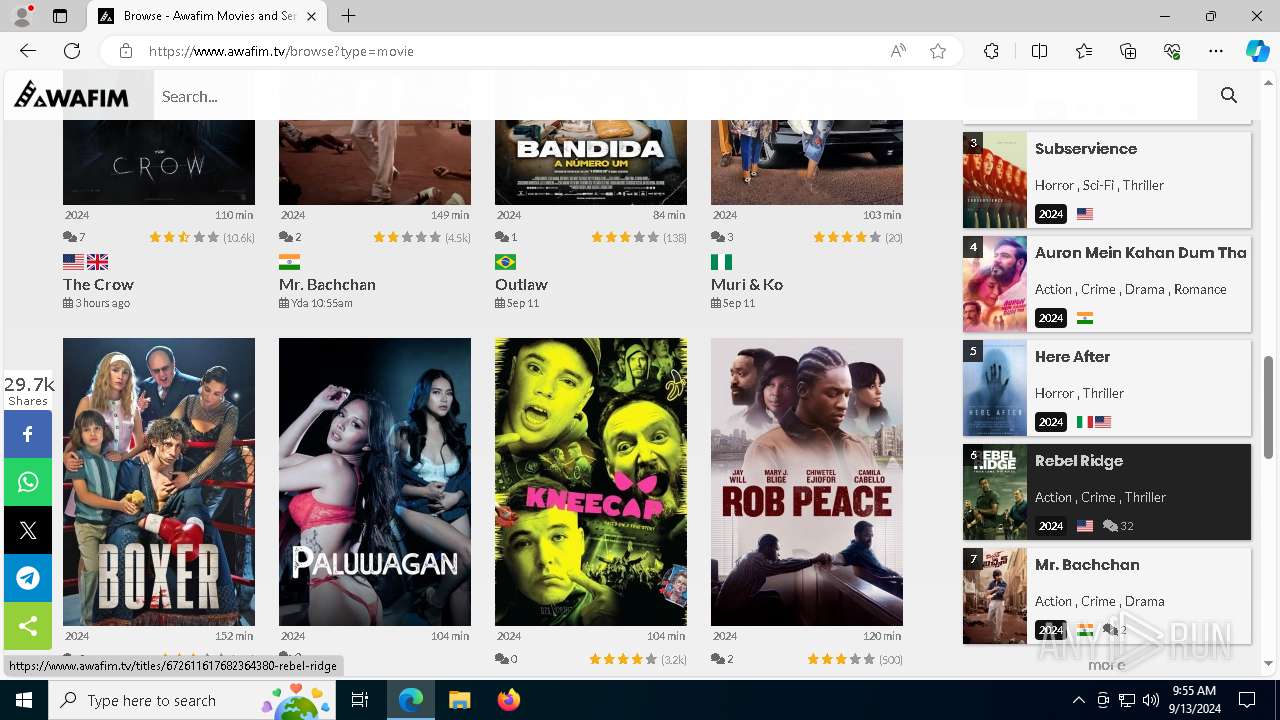The width and height of the screenshot is (1280, 720).
Task: Open browser profile icon
Action: [22, 16]
